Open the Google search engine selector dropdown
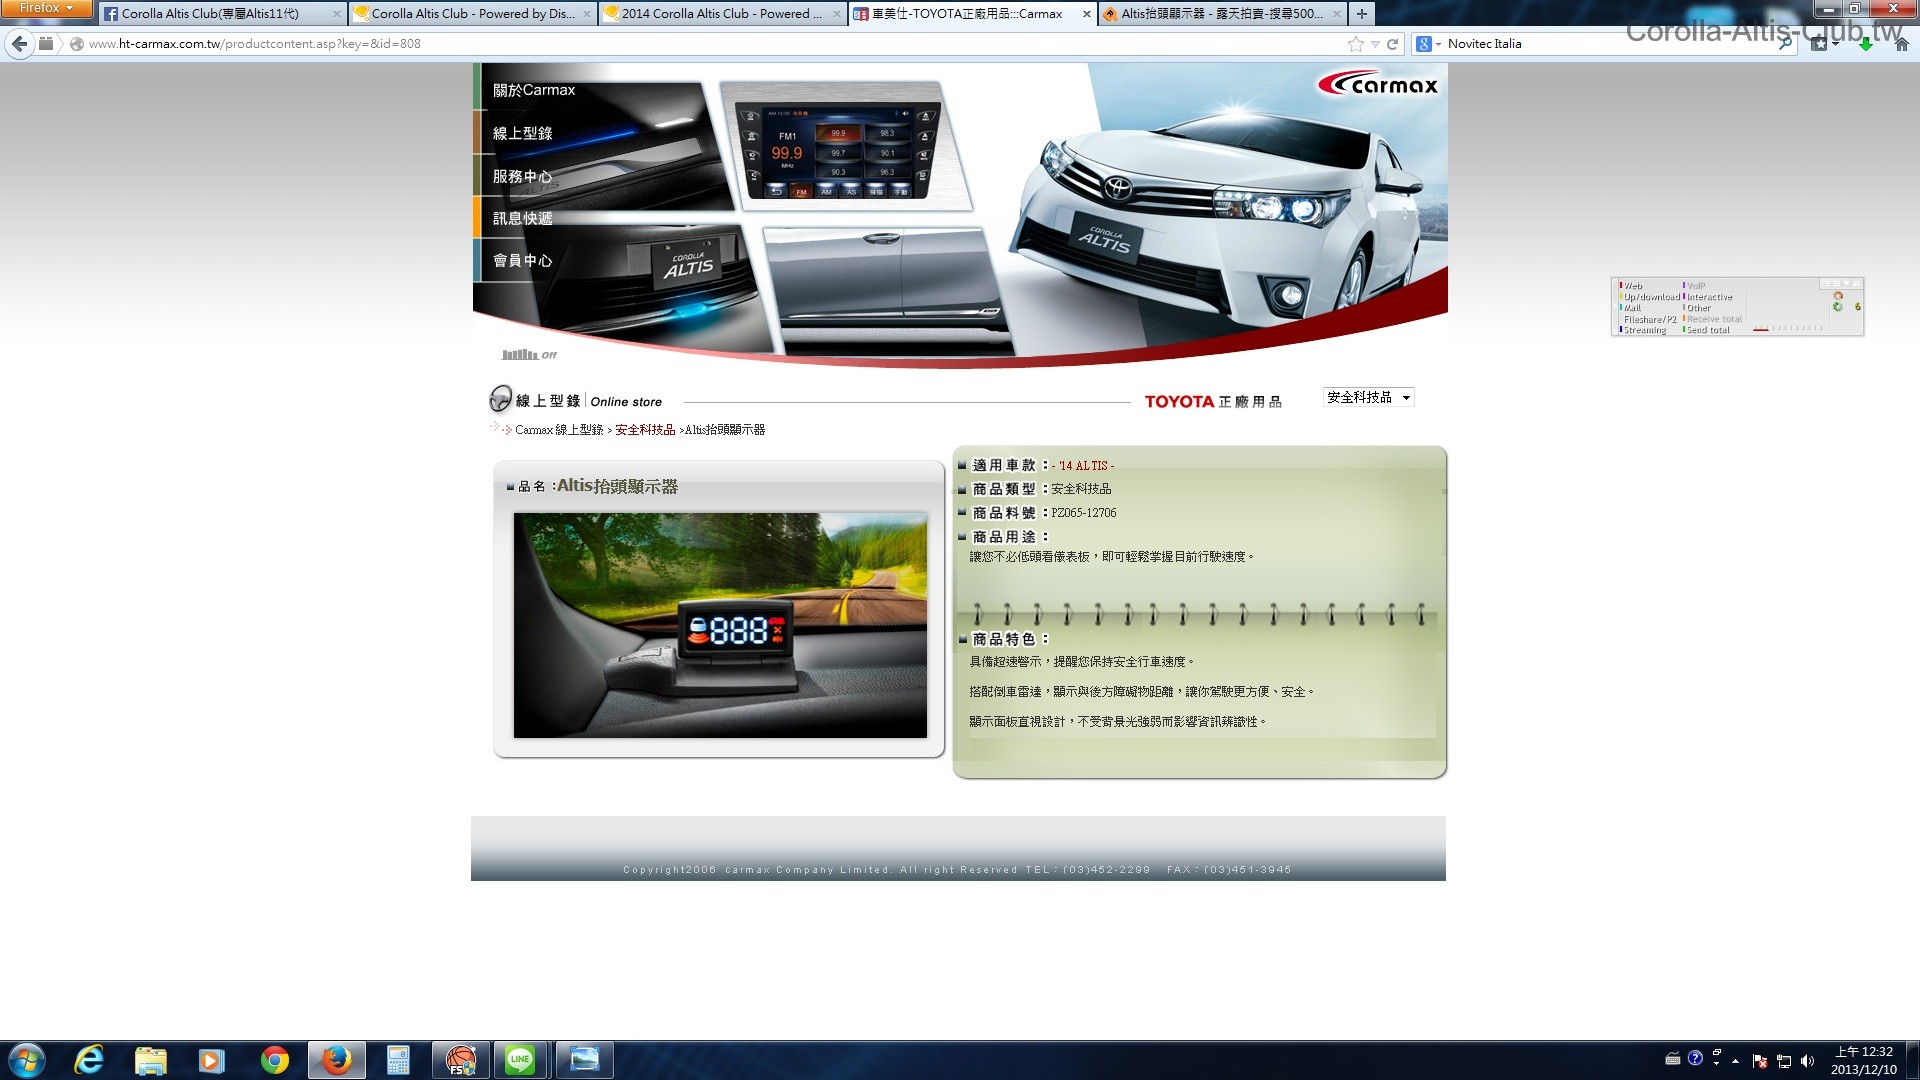This screenshot has width=1920, height=1080. (1428, 44)
